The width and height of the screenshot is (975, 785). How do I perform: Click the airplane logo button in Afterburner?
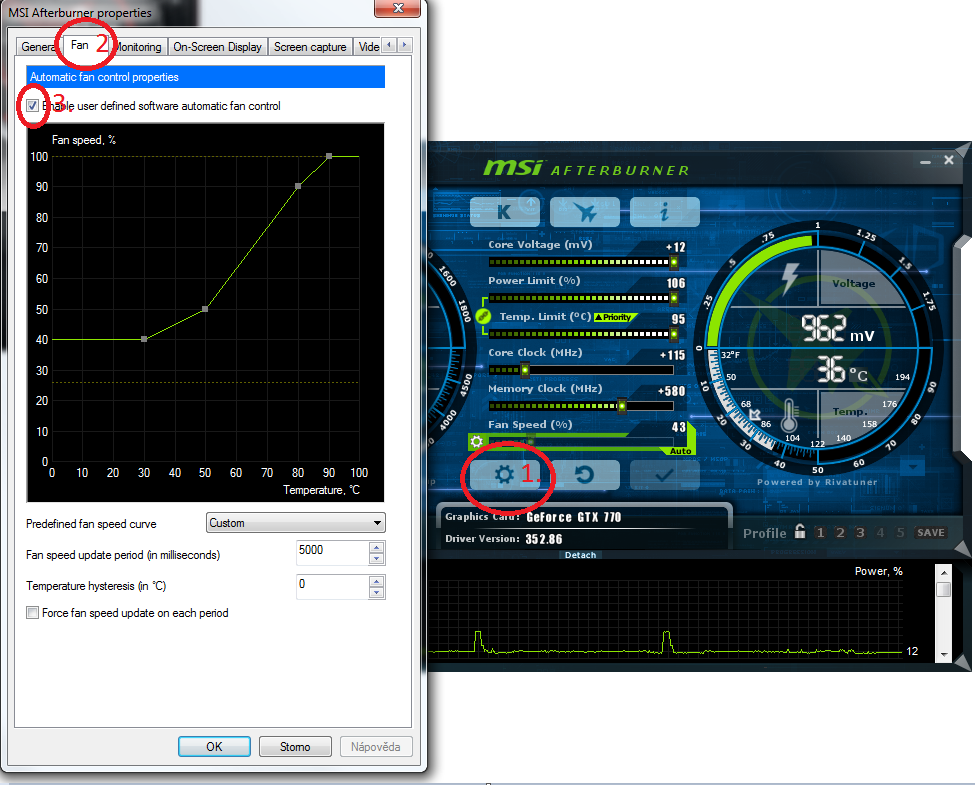coord(585,211)
